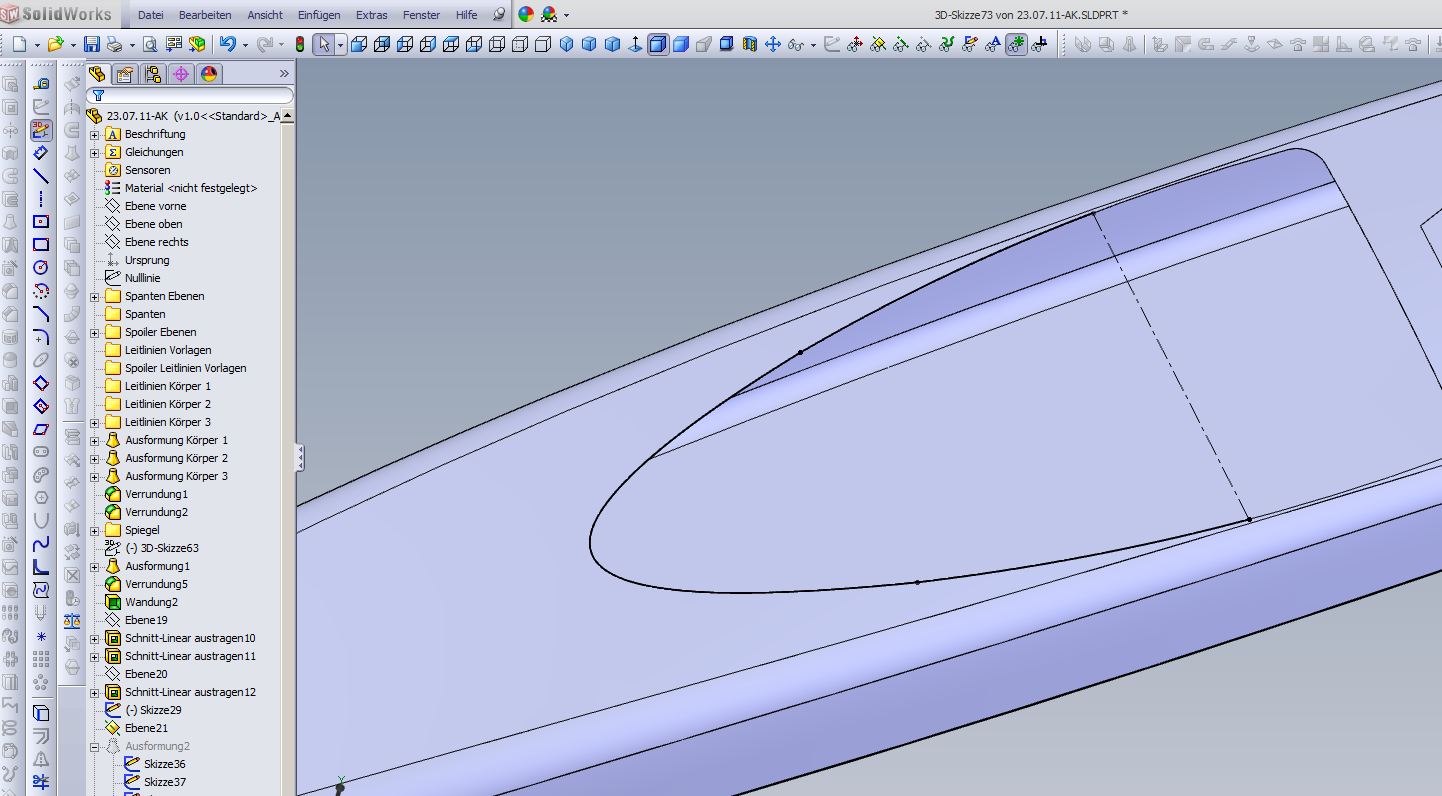Click the Pan view icon
1442x796 pixels.
click(773, 44)
